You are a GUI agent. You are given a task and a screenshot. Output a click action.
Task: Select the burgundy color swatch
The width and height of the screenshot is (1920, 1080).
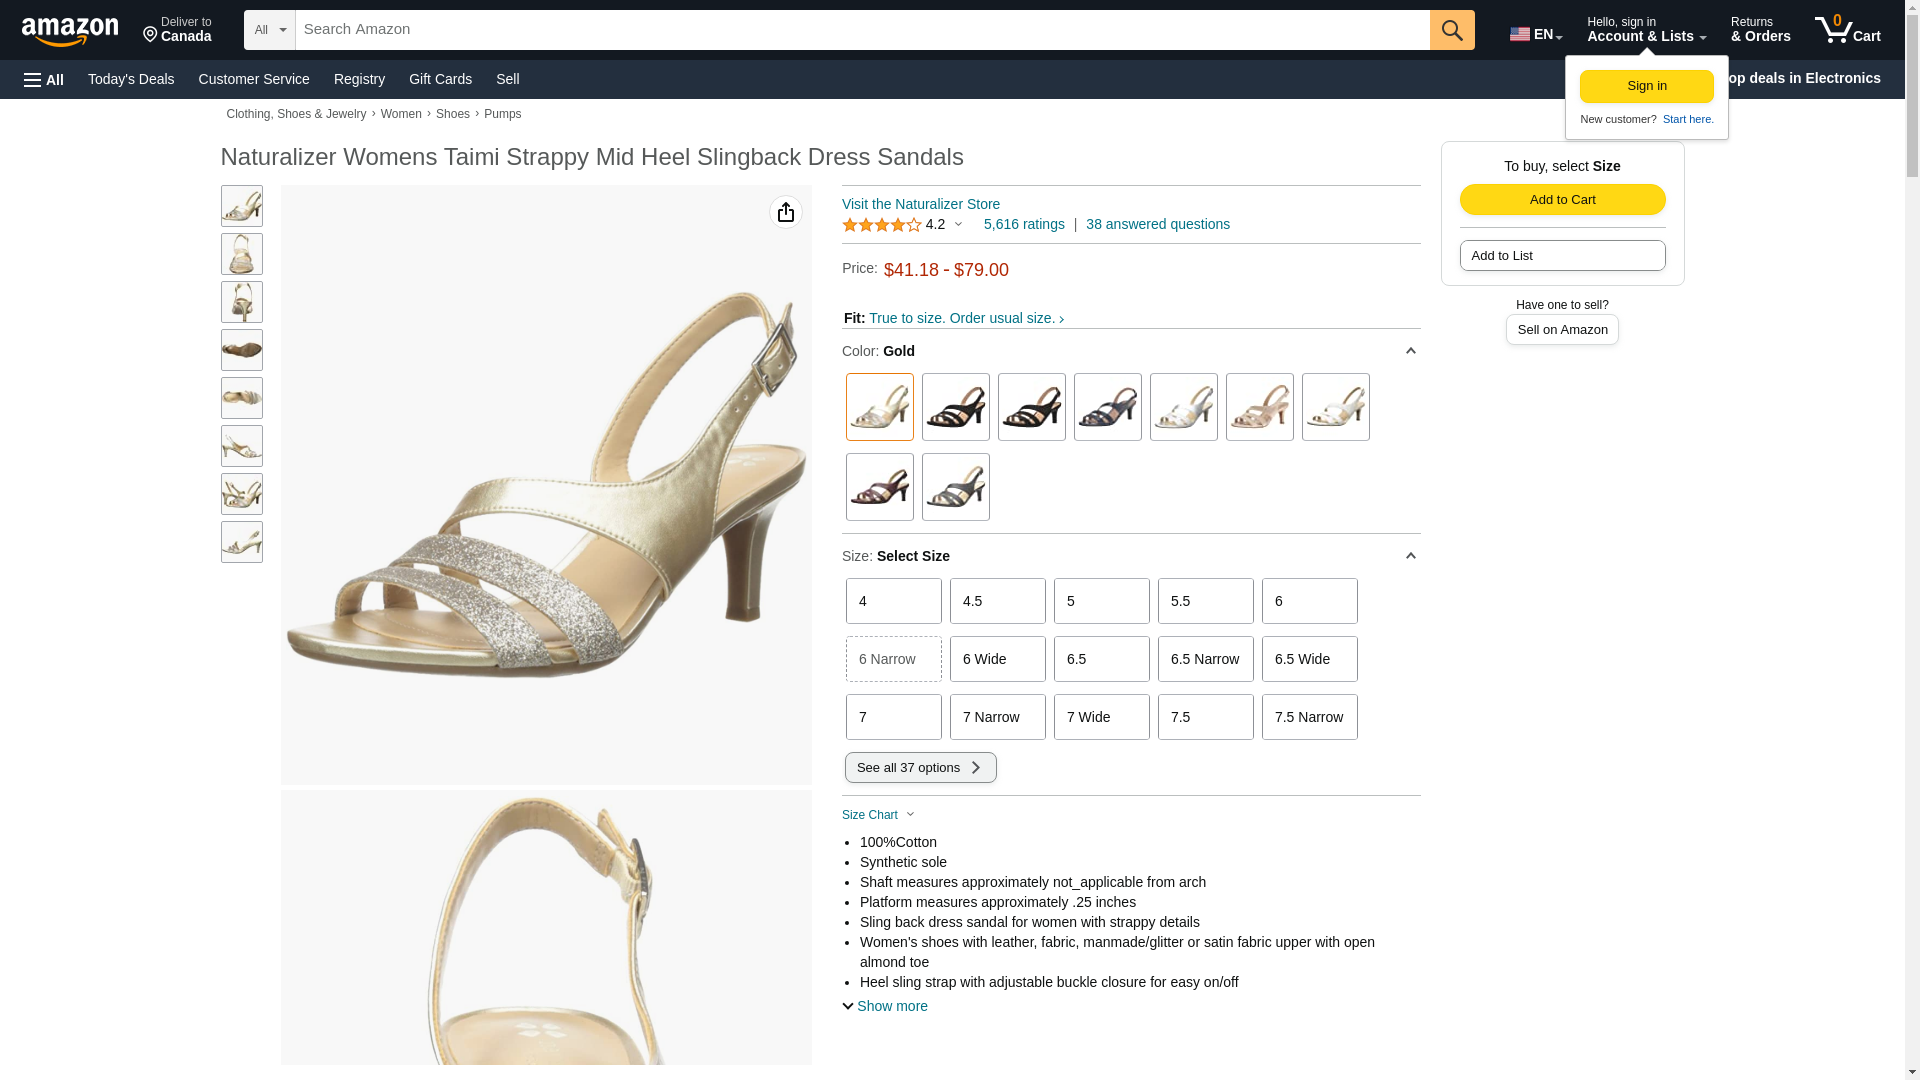(879, 487)
